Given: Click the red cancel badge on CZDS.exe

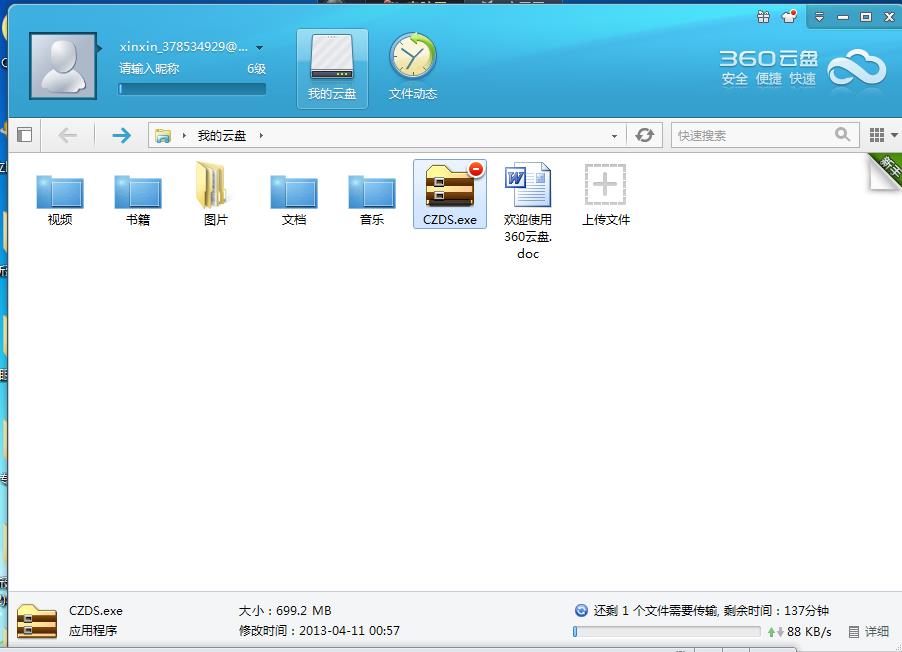Looking at the screenshot, I should point(476,169).
